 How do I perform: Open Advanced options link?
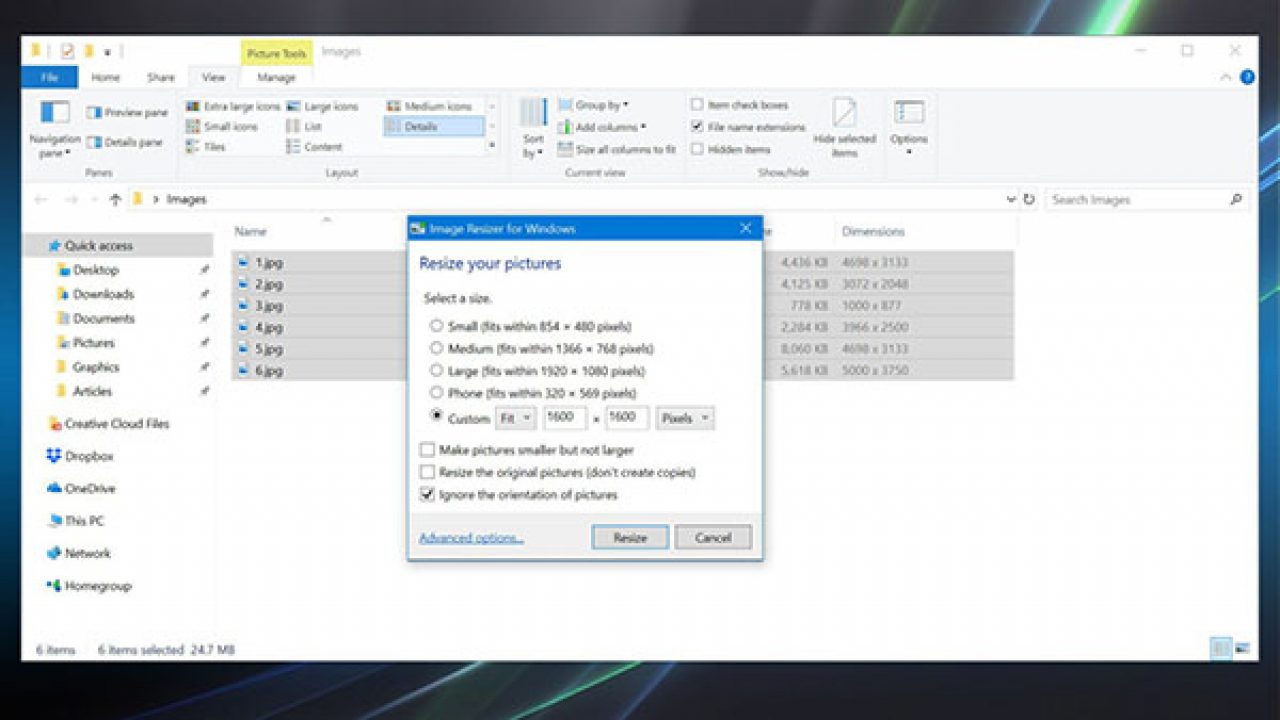pyautogui.click(x=469, y=537)
